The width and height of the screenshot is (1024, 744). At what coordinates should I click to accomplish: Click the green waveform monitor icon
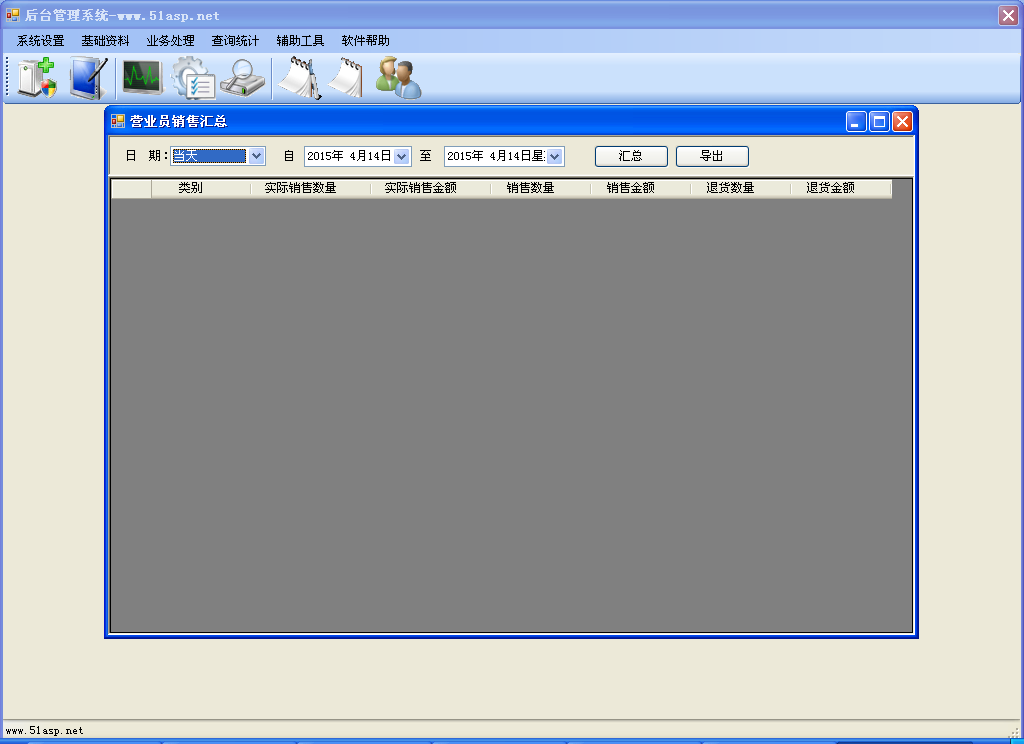click(x=142, y=78)
